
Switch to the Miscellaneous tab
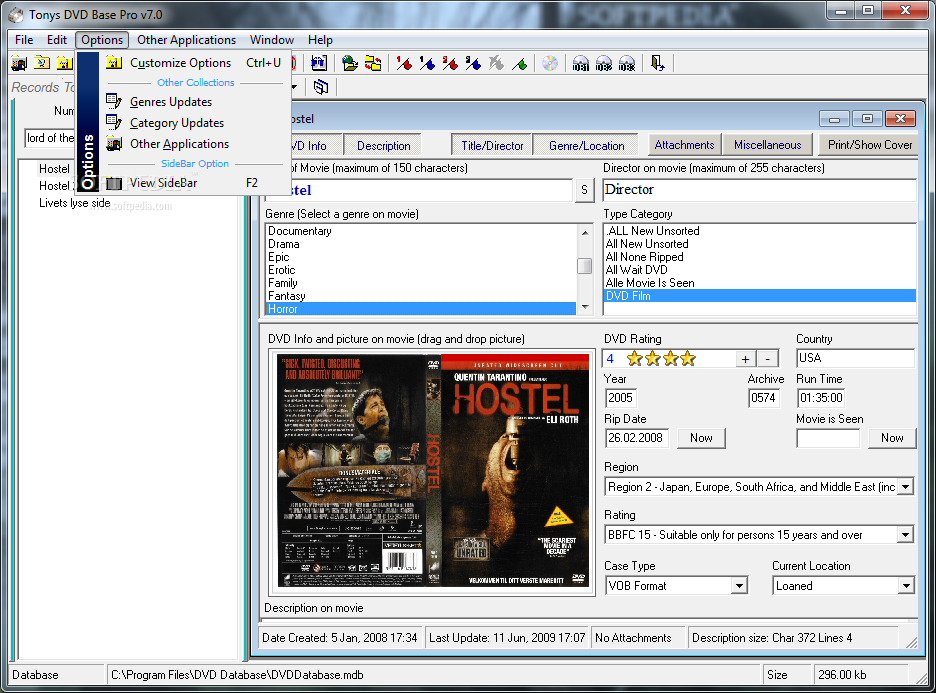[767, 144]
